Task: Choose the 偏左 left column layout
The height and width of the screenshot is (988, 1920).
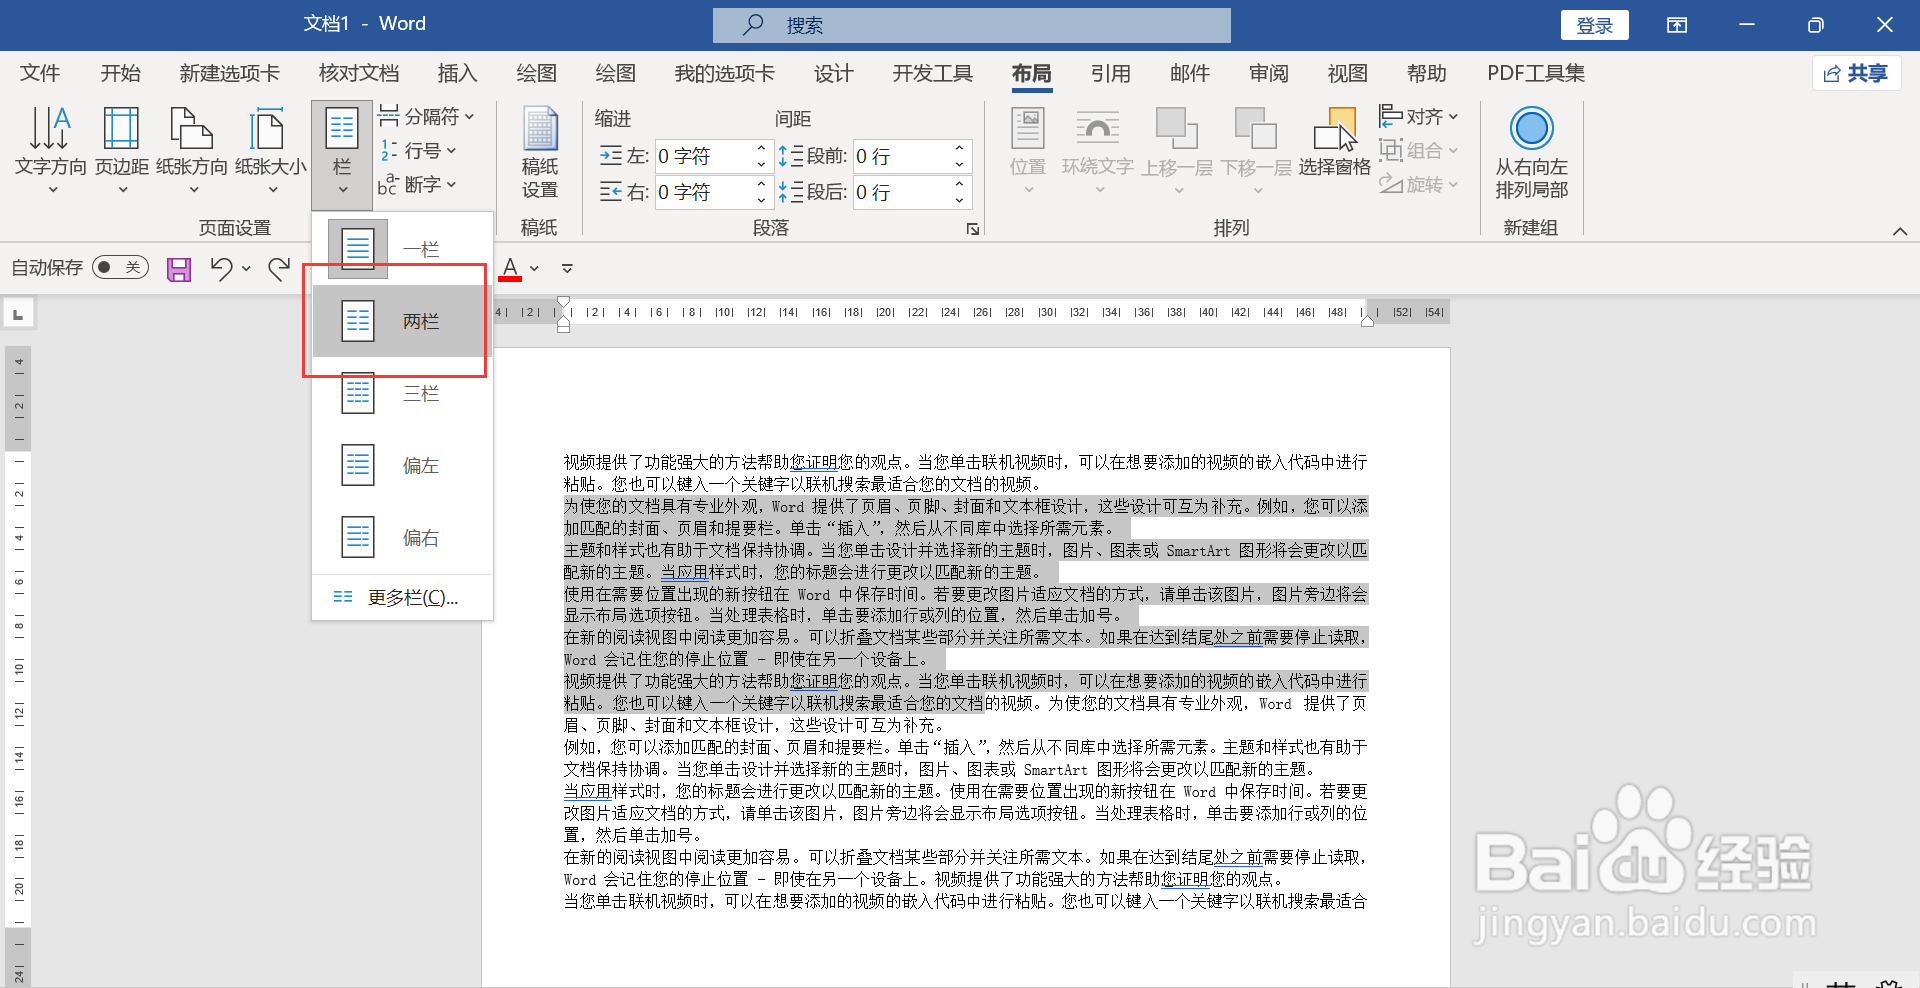Action: pos(402,465)
